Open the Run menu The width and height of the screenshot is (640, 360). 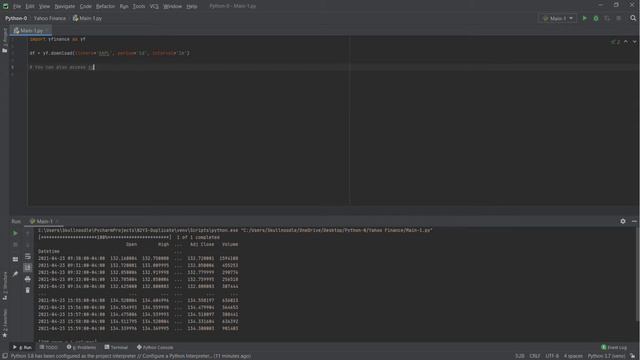point(124,6)
